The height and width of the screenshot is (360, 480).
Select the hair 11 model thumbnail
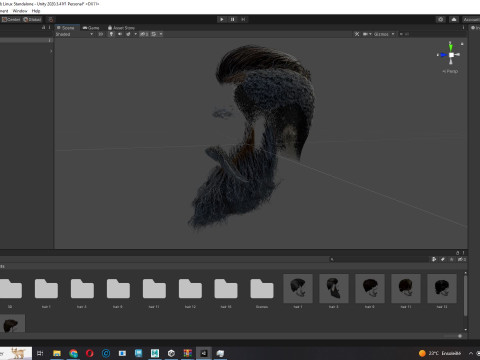coord(406,288)
